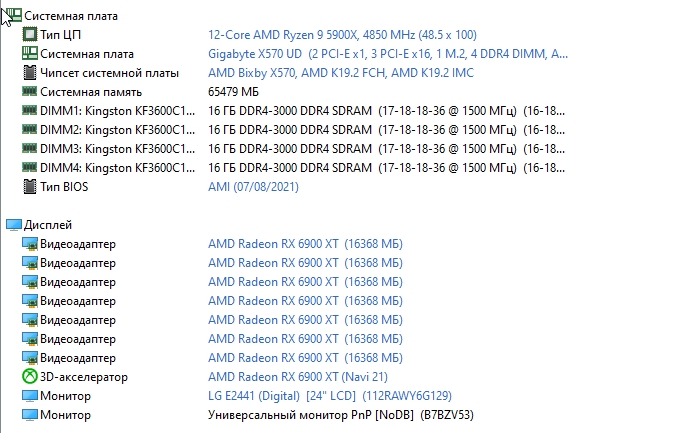This screenshot has width=699, height=433.
Task: Select the DIMM4: Kingston KF3600C1 row
Action: pyautogui.click(x=110, y=168)
